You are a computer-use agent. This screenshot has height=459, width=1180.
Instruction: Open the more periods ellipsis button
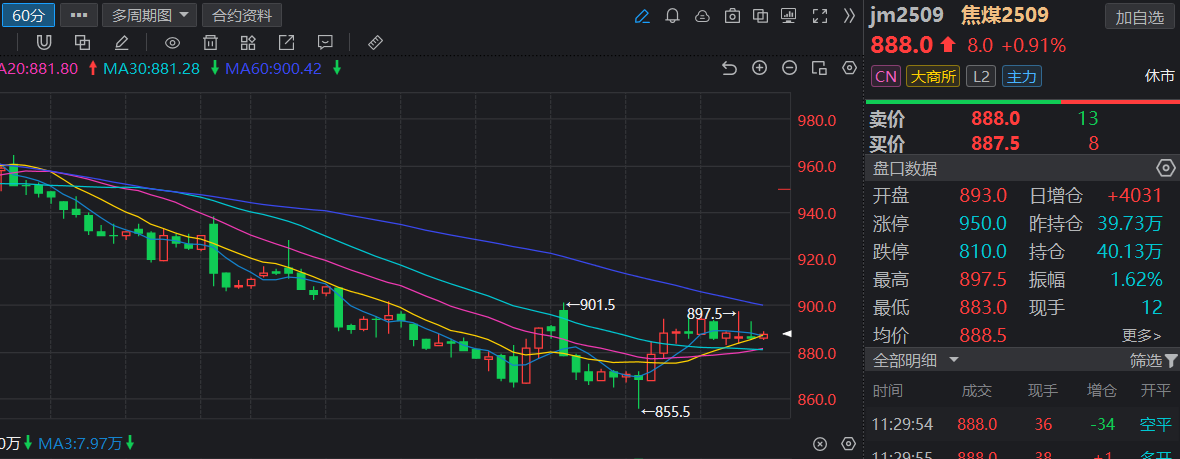click(78, 15)
